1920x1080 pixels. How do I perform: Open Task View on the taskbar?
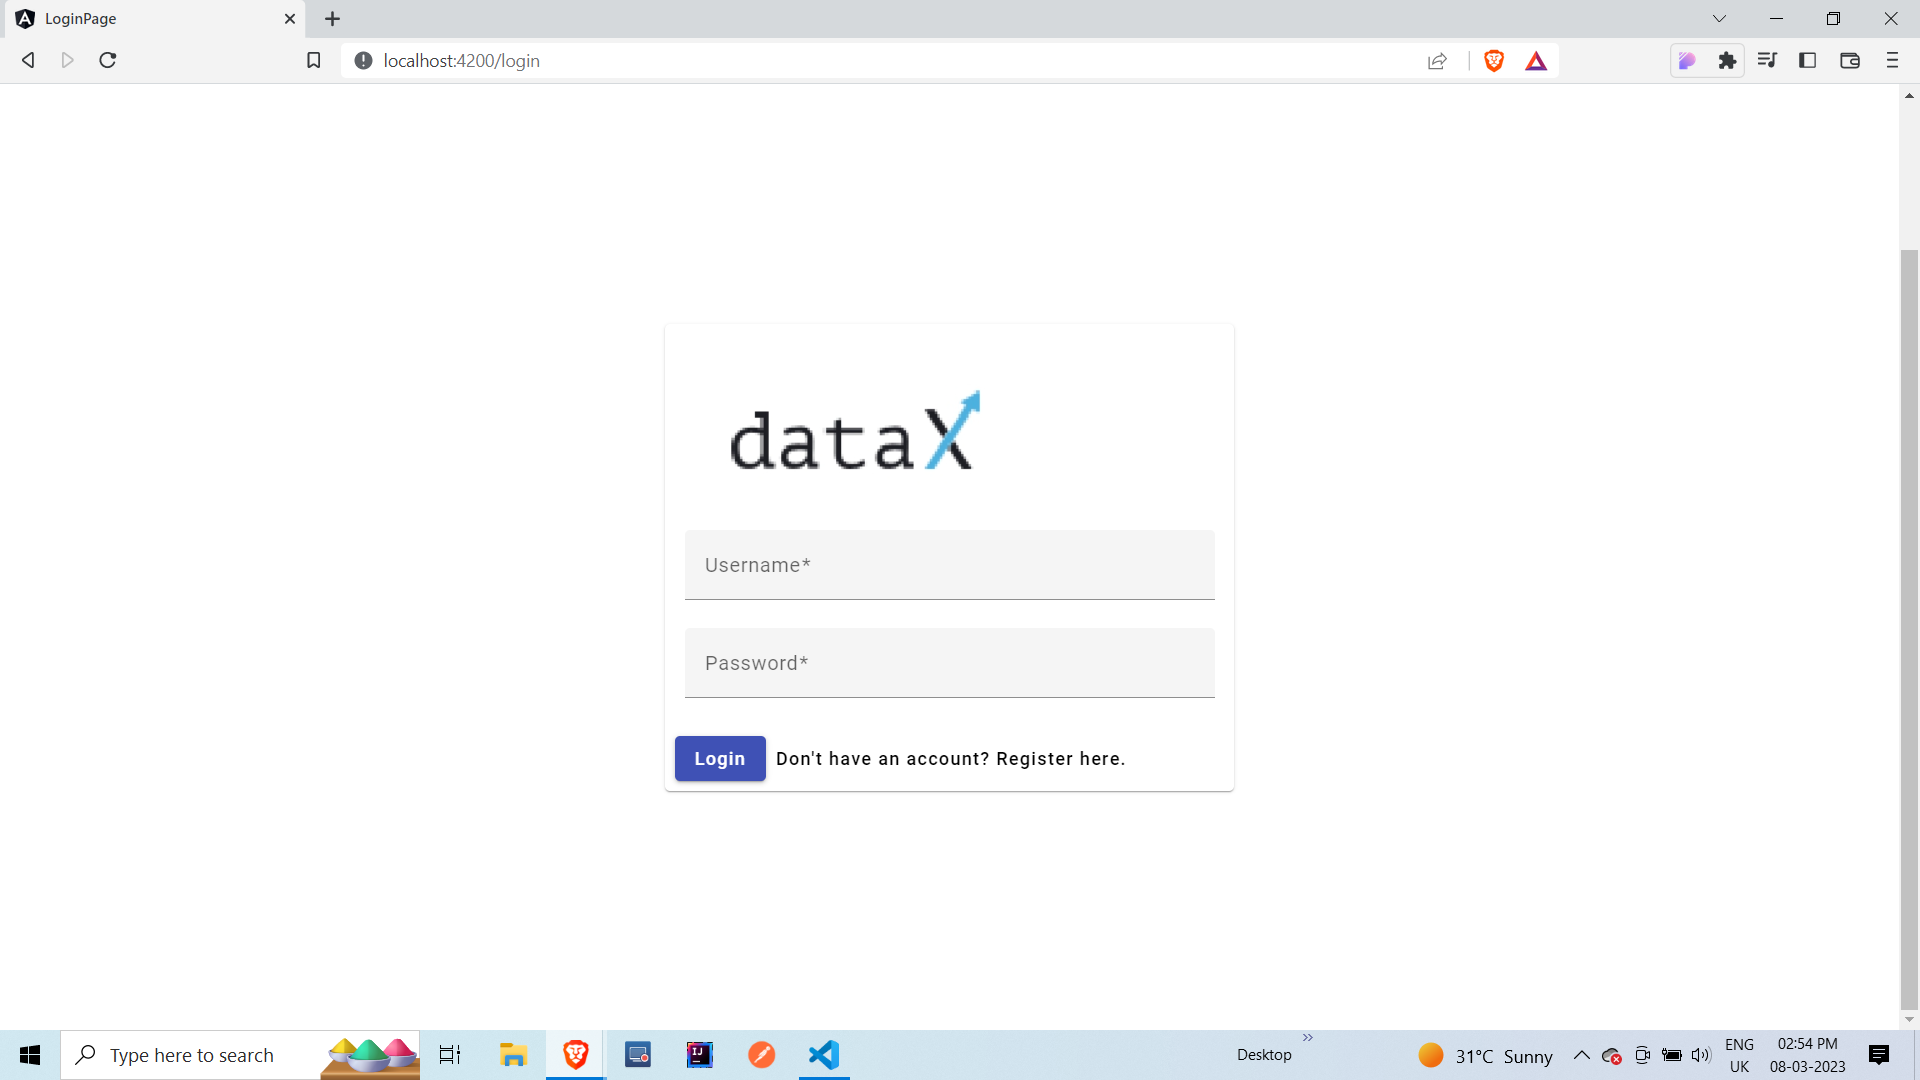pos(450,1055)
